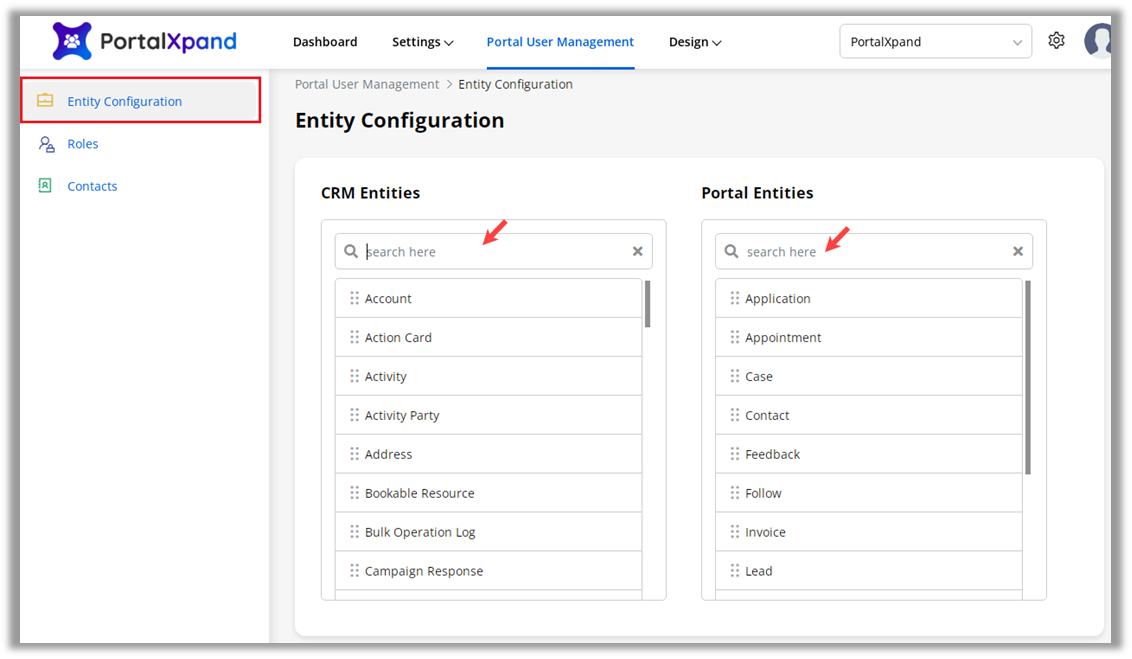The width and height of the screenshot is (1132, 659).
Task: Click the PortalXpand logo icon
Action: click(x=72, y=41)
